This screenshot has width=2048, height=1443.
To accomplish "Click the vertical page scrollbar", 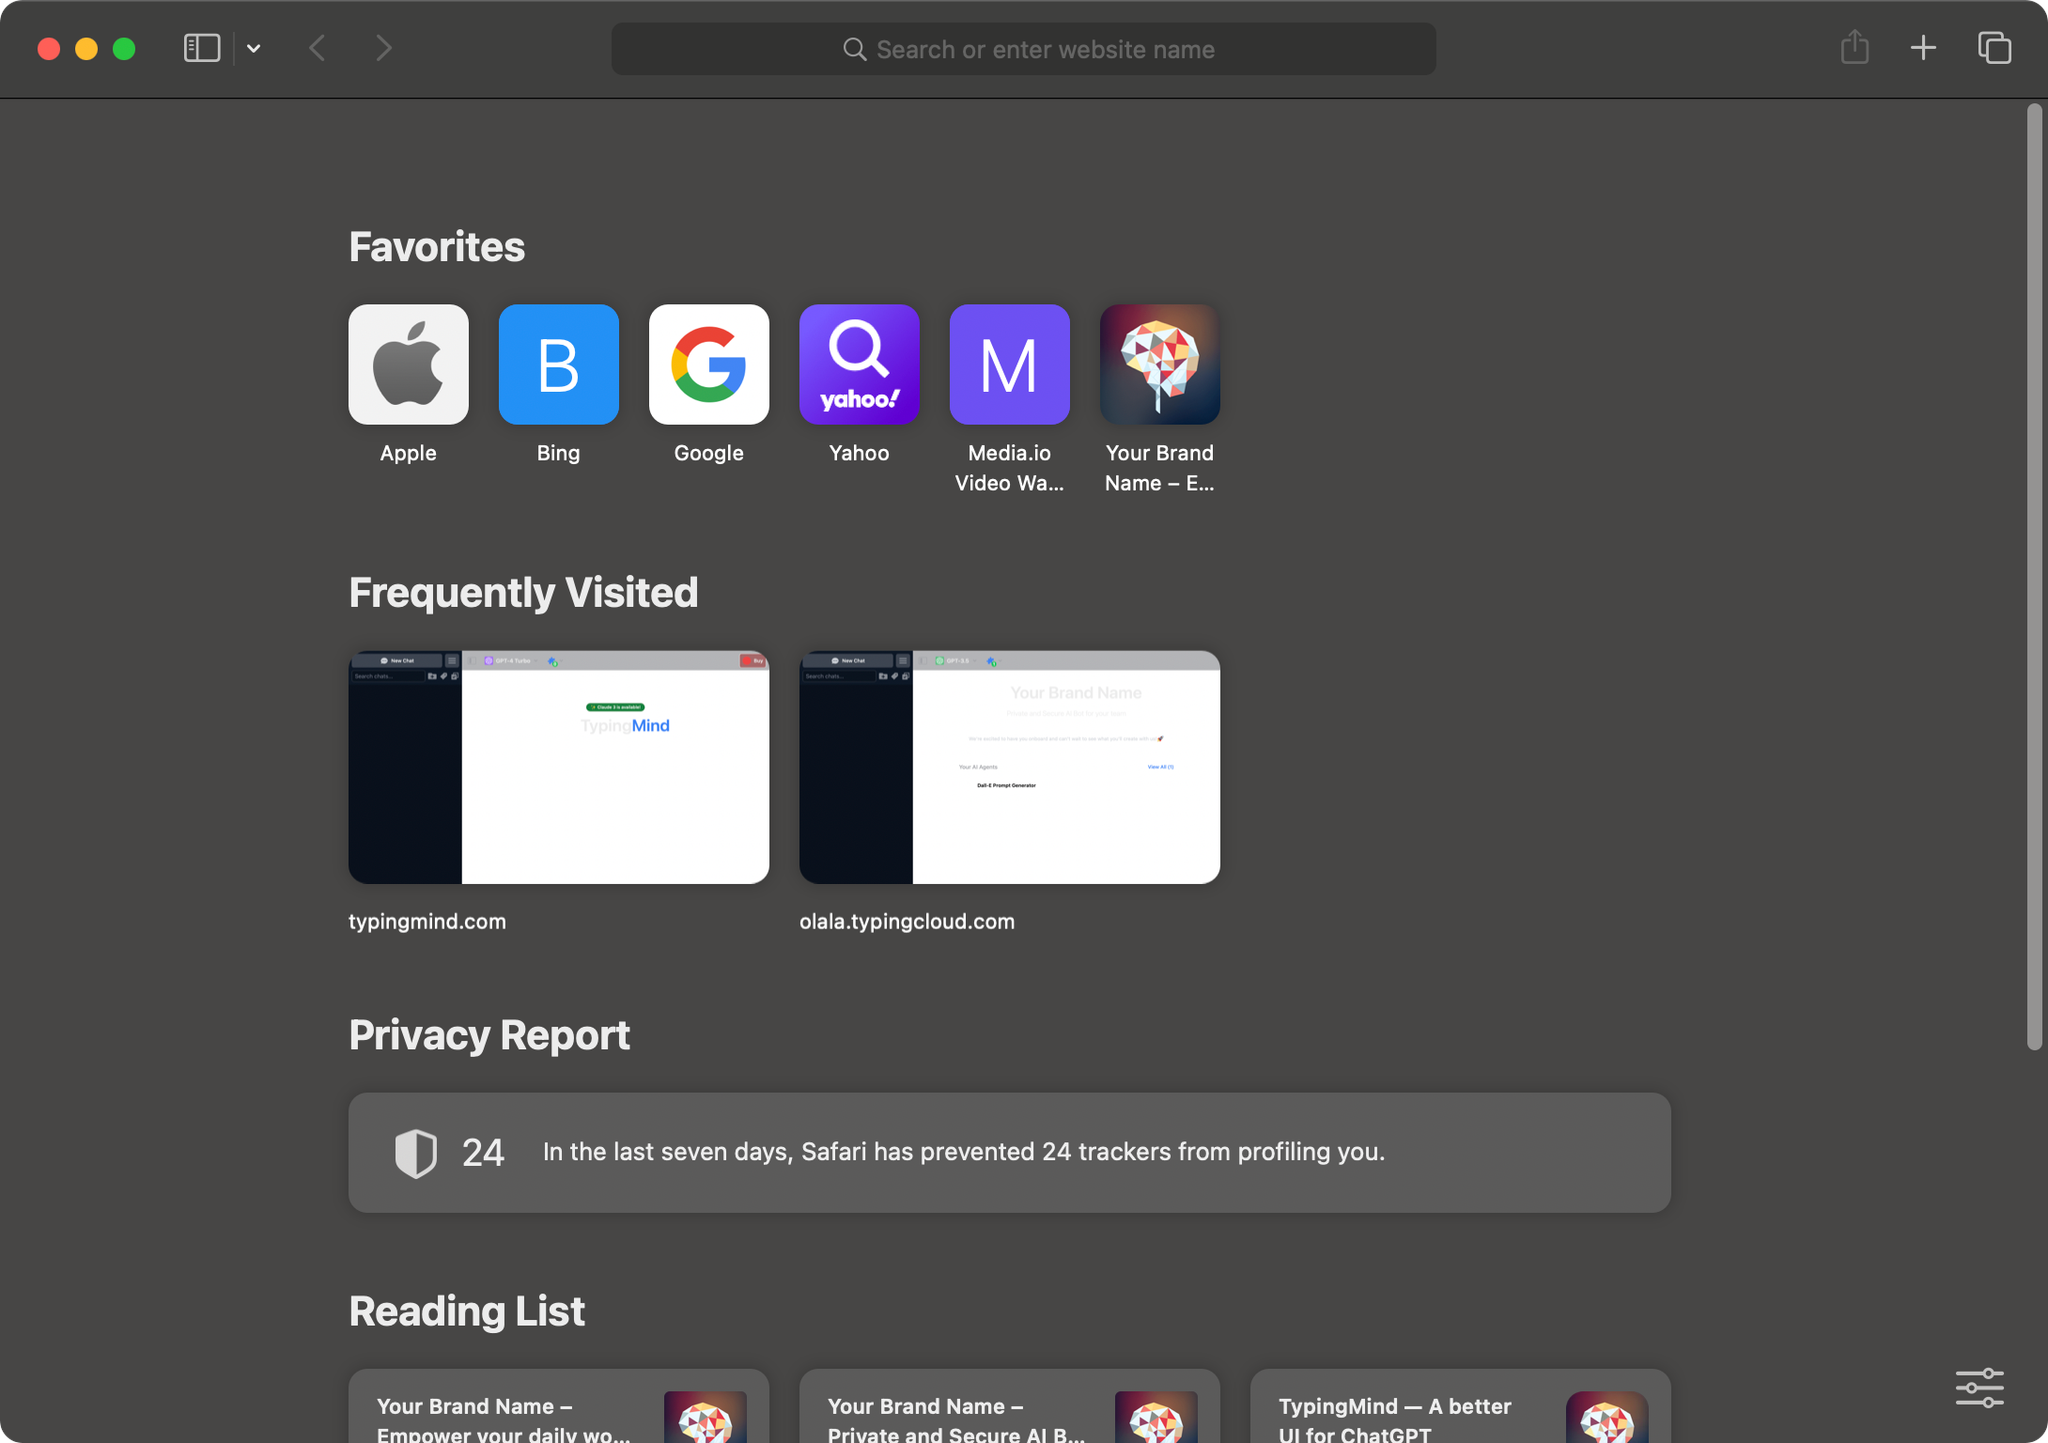I will point(2034,576).
